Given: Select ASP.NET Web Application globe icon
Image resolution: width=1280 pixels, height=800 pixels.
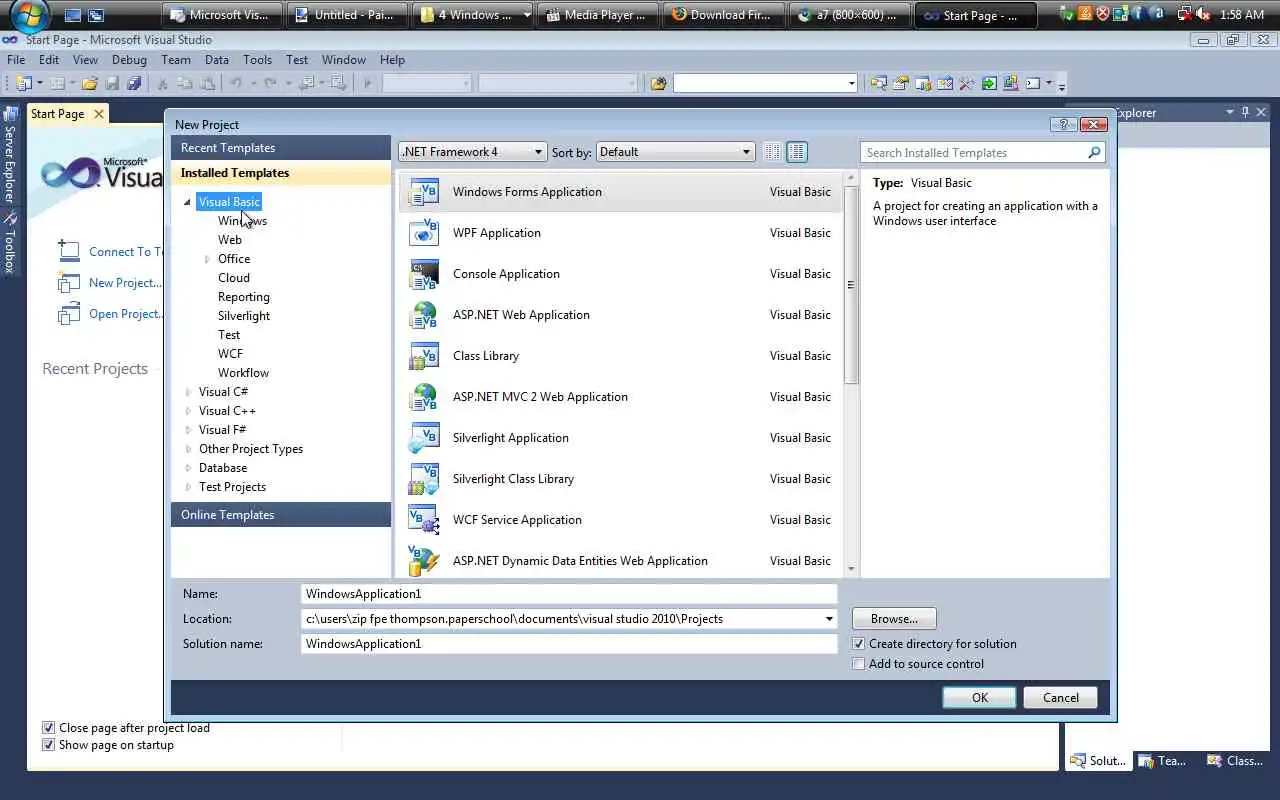Looking at the screenshot, I should (424, 315).
